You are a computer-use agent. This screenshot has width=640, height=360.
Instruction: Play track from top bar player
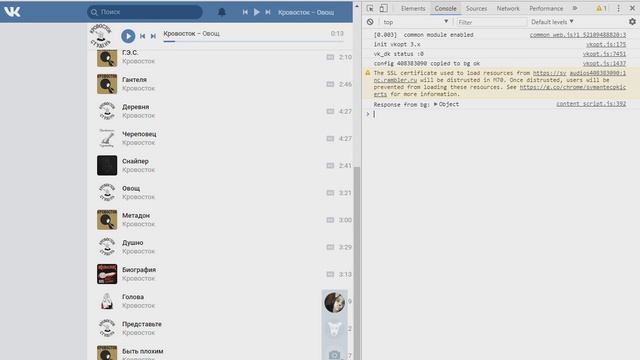(256, 12)
